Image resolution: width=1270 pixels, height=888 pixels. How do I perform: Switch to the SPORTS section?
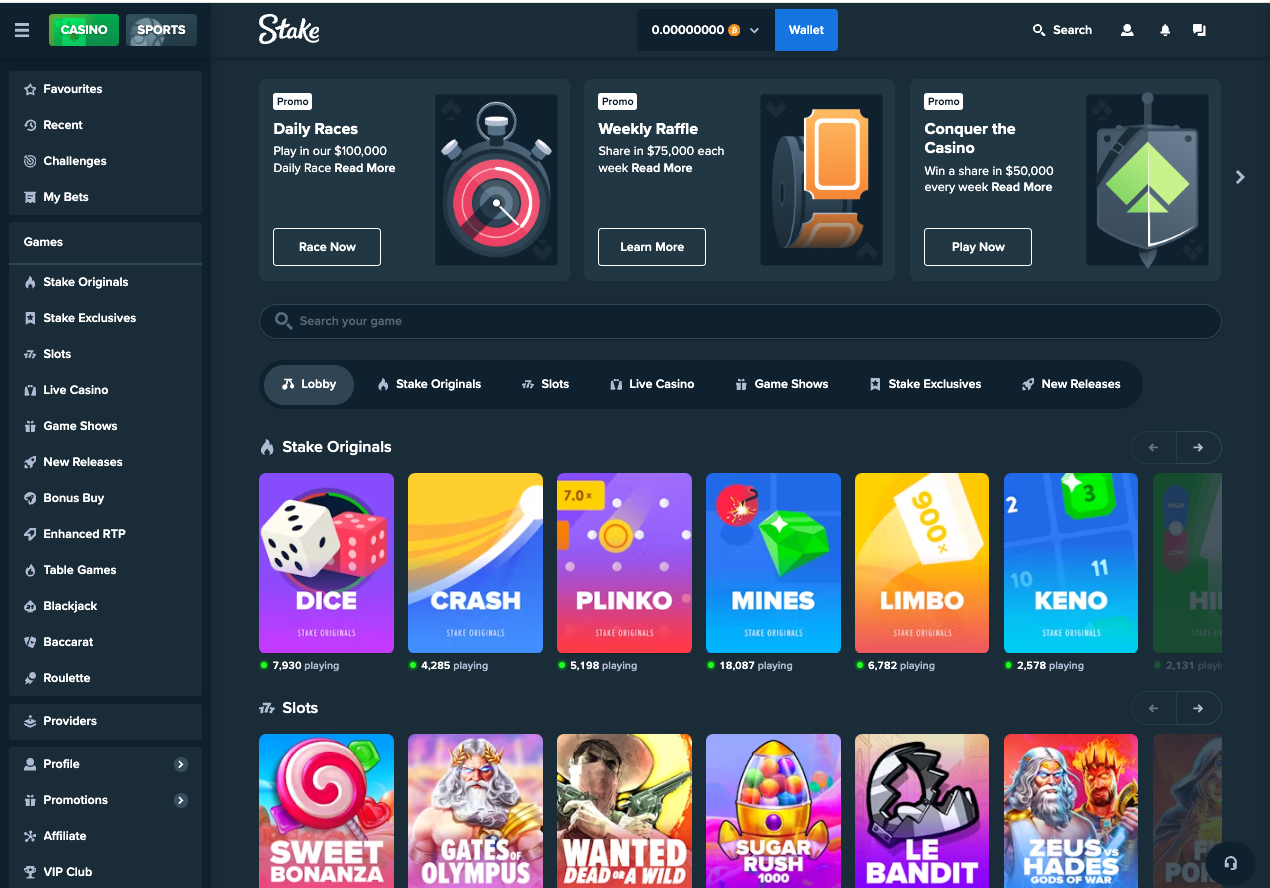tap(161, 30)
